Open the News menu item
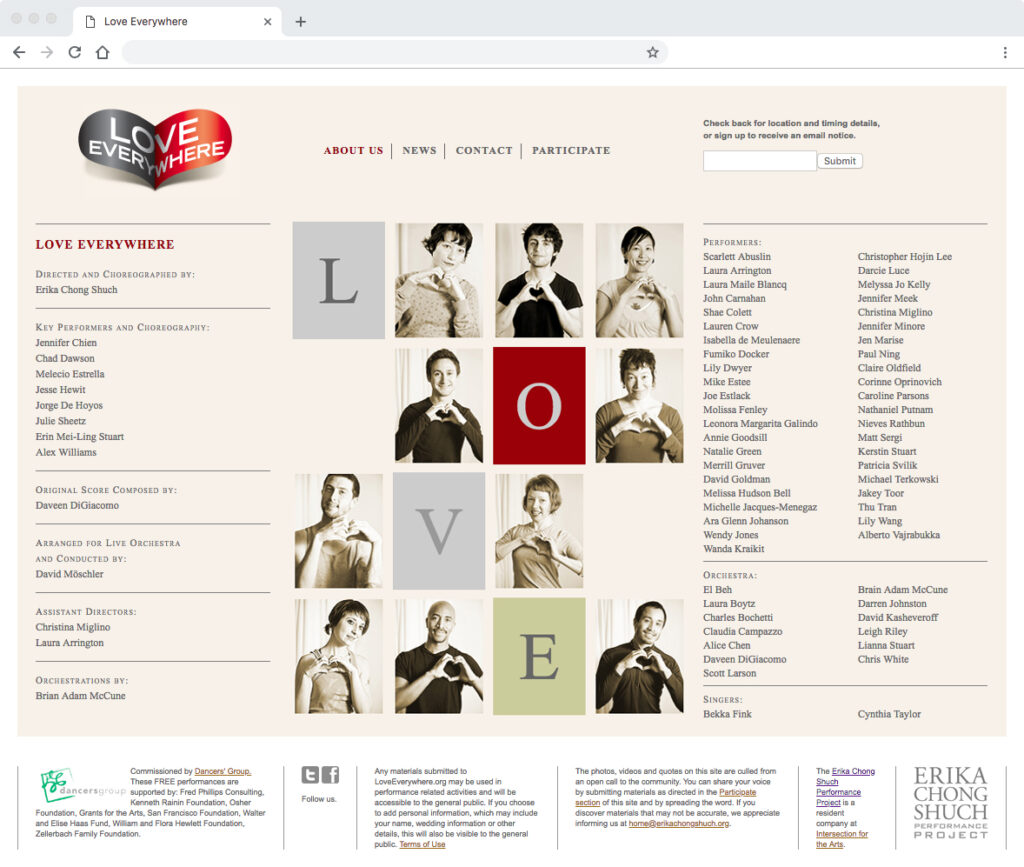The image size is (1024, 867). [419, 151]
